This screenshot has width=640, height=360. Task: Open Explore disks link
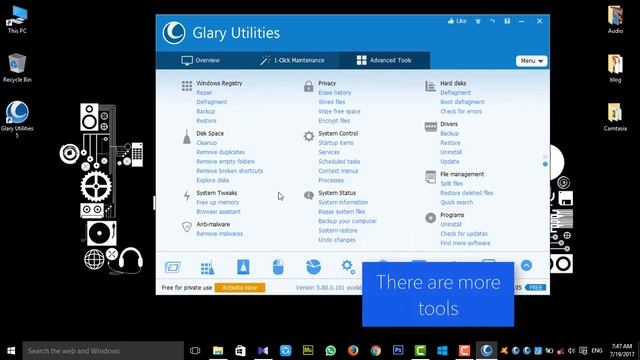pos(213,180)
